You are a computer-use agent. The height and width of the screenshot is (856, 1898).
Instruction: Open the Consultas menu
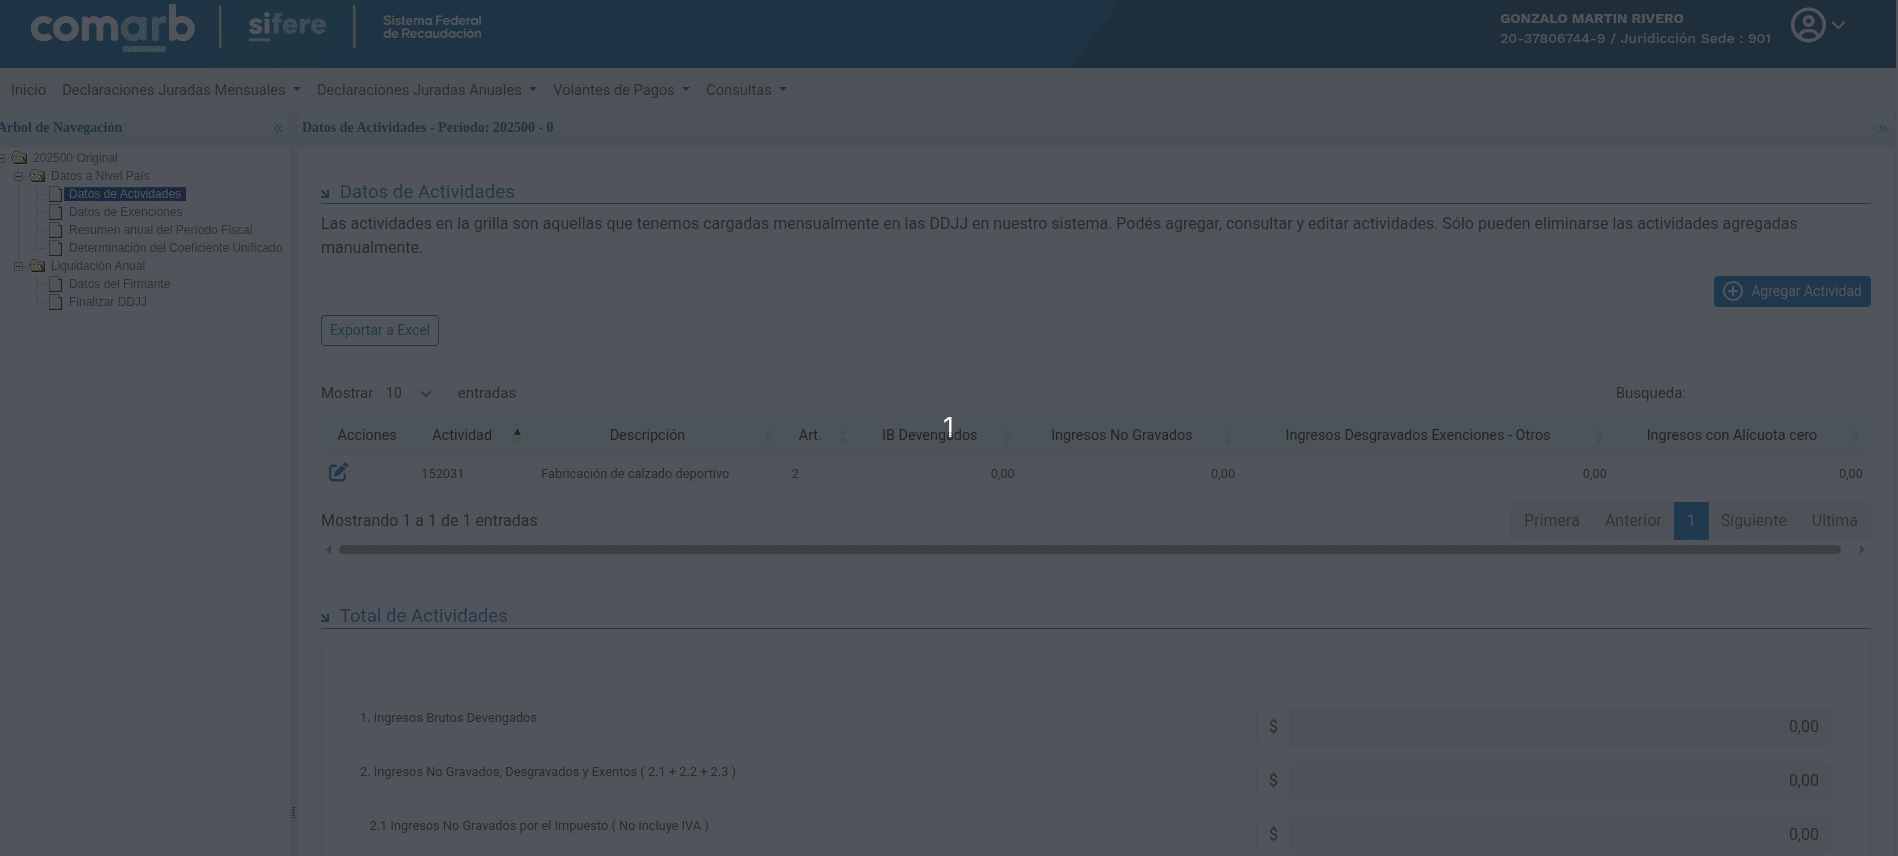[746, 90]
